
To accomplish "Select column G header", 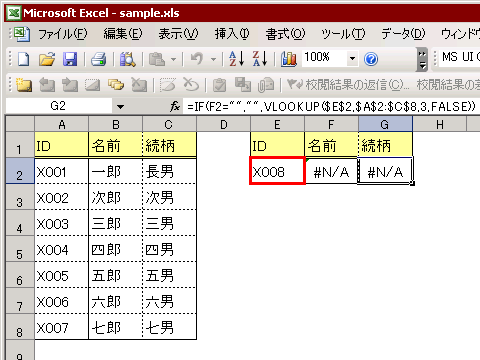I will (x=385, y=124).
